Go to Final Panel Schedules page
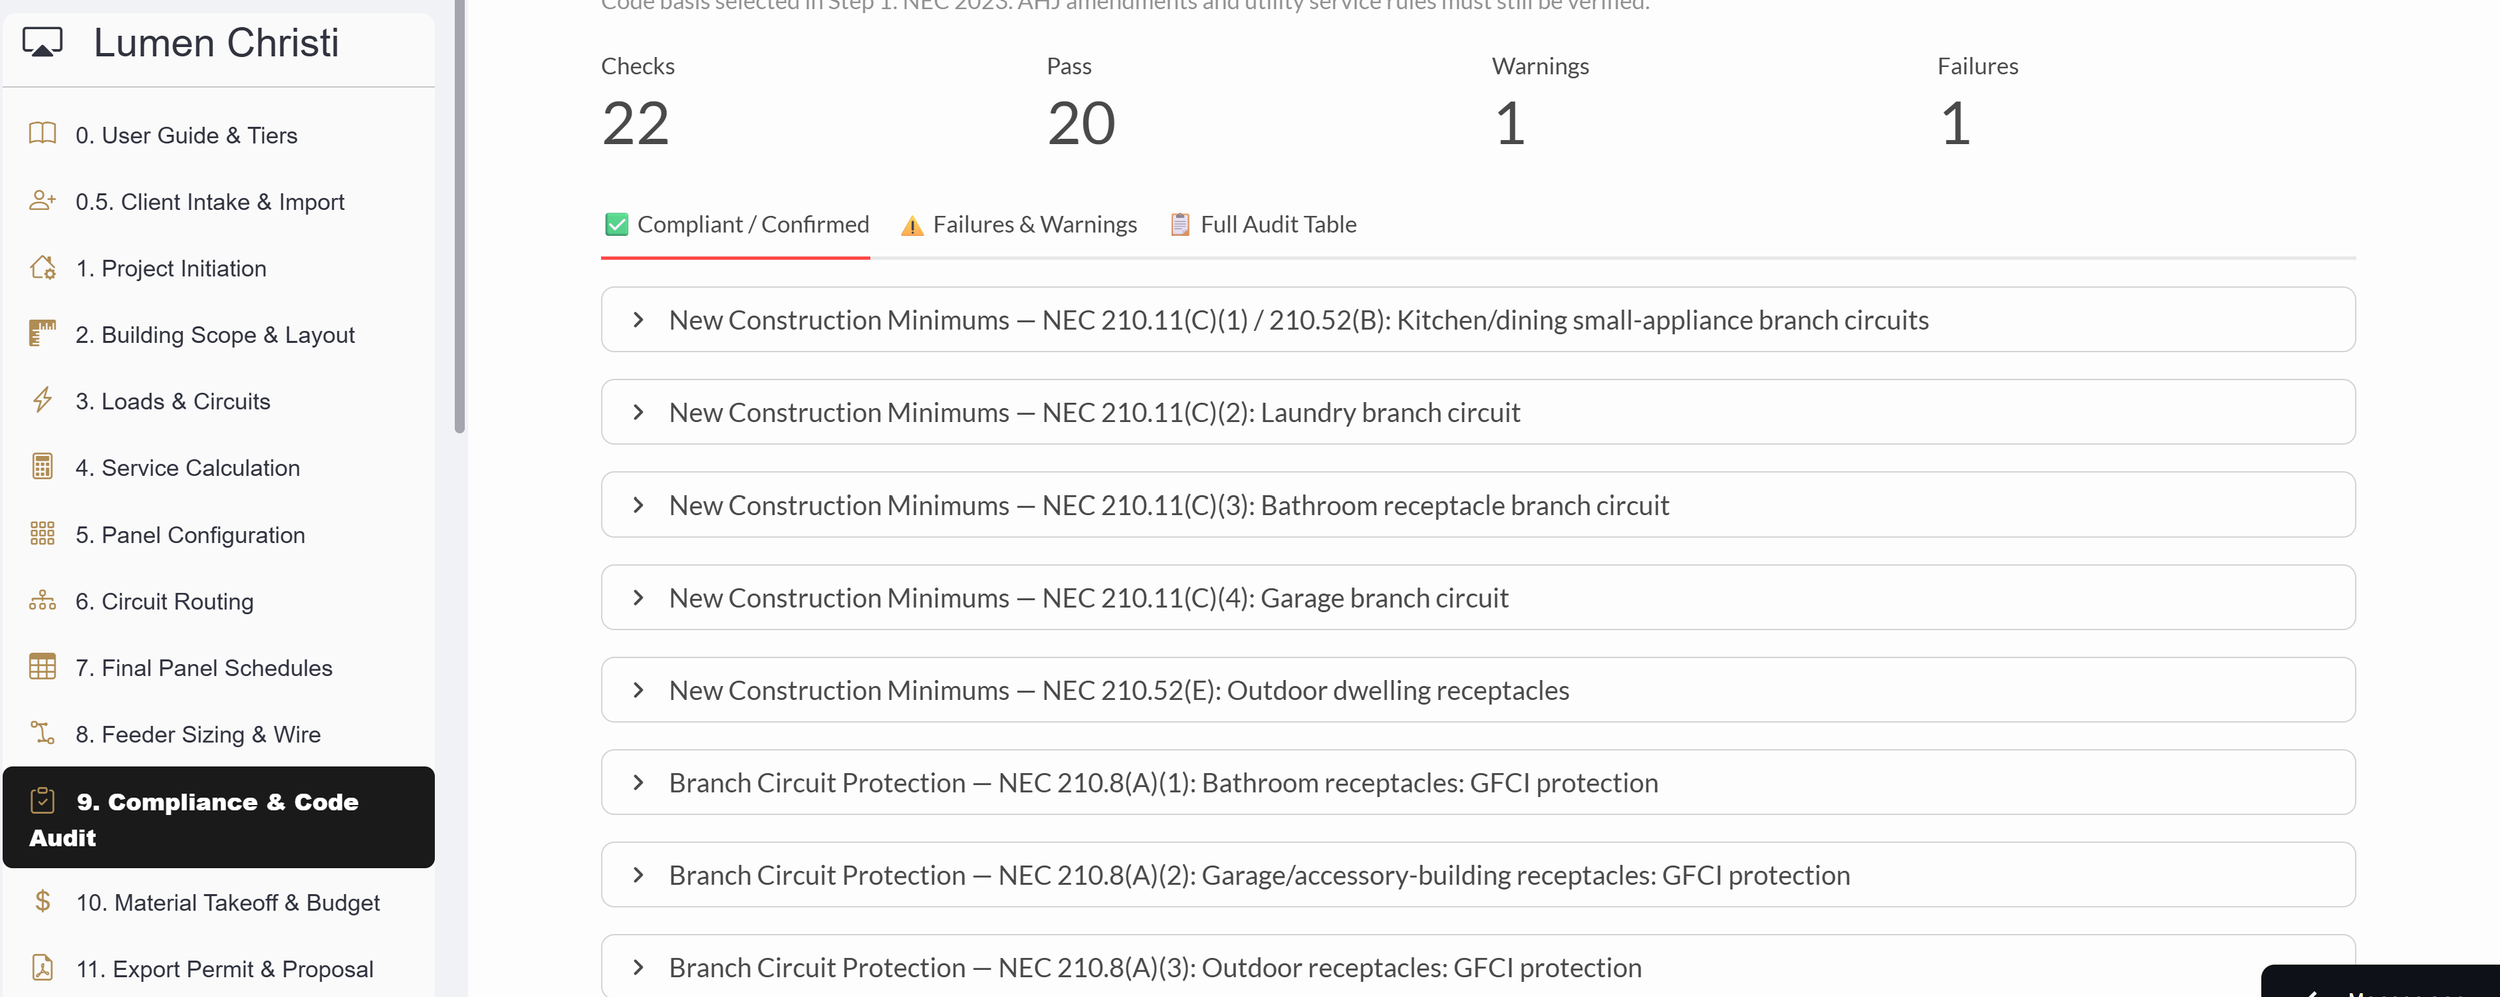This screenshot has height=997, width=2500. click(218, 668)
